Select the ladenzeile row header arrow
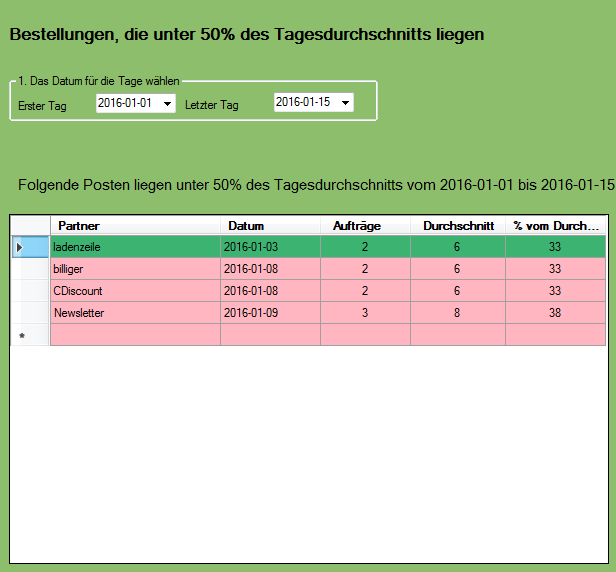 pos(30,247)
